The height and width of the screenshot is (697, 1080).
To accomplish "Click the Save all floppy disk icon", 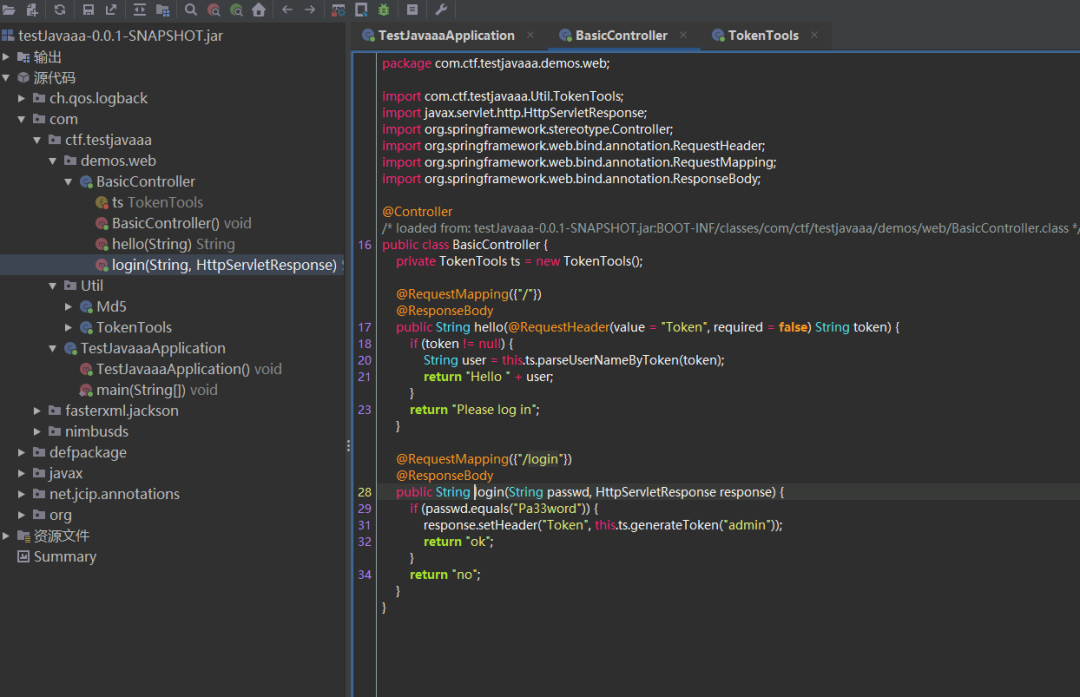I will coord(88,10).
